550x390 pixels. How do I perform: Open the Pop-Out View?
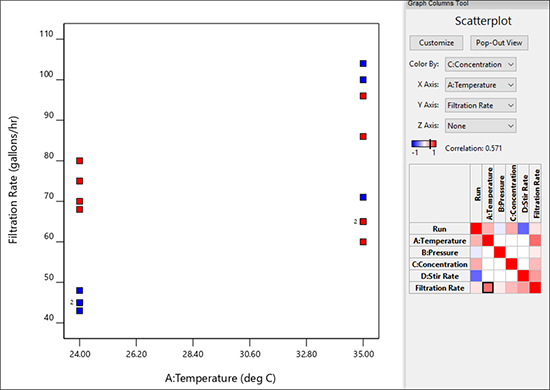499,43
